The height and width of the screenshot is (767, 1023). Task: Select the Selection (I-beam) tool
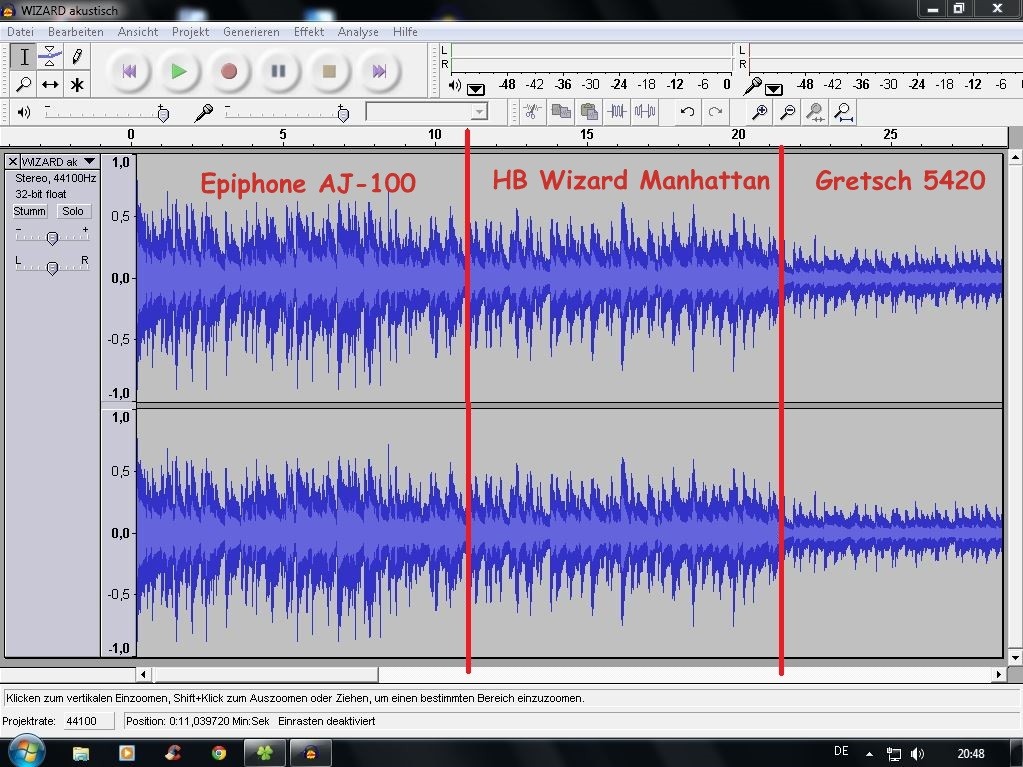(23, 57)
